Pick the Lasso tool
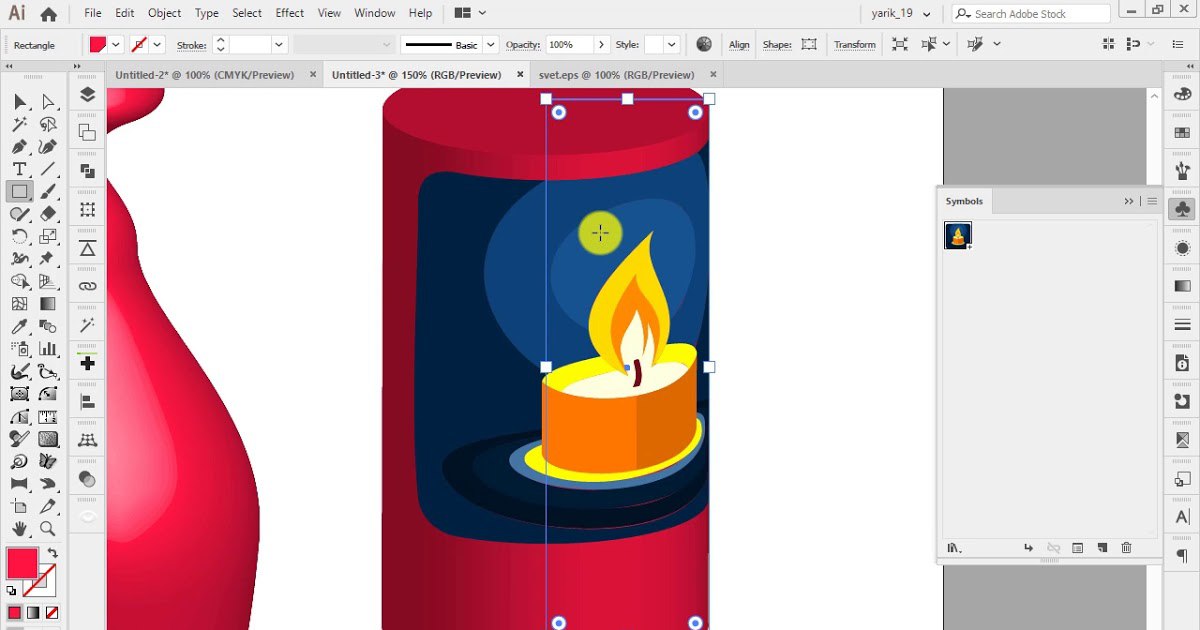The width and height of the screenshot is (1200, 630). pos(48,124)
